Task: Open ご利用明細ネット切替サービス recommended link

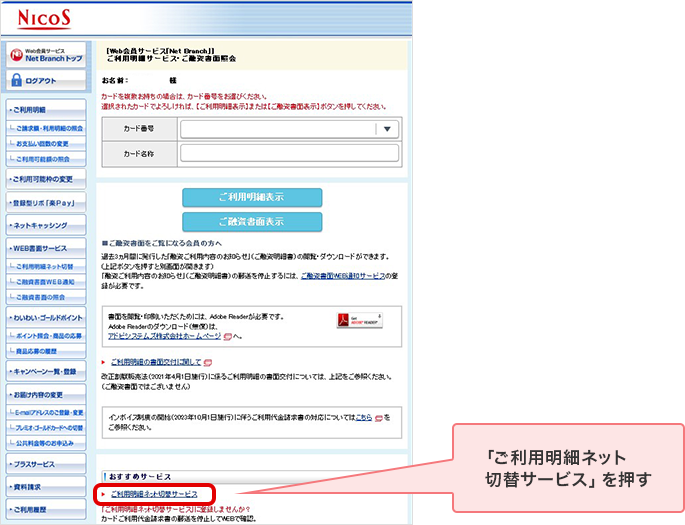Action: pos(154,494)
